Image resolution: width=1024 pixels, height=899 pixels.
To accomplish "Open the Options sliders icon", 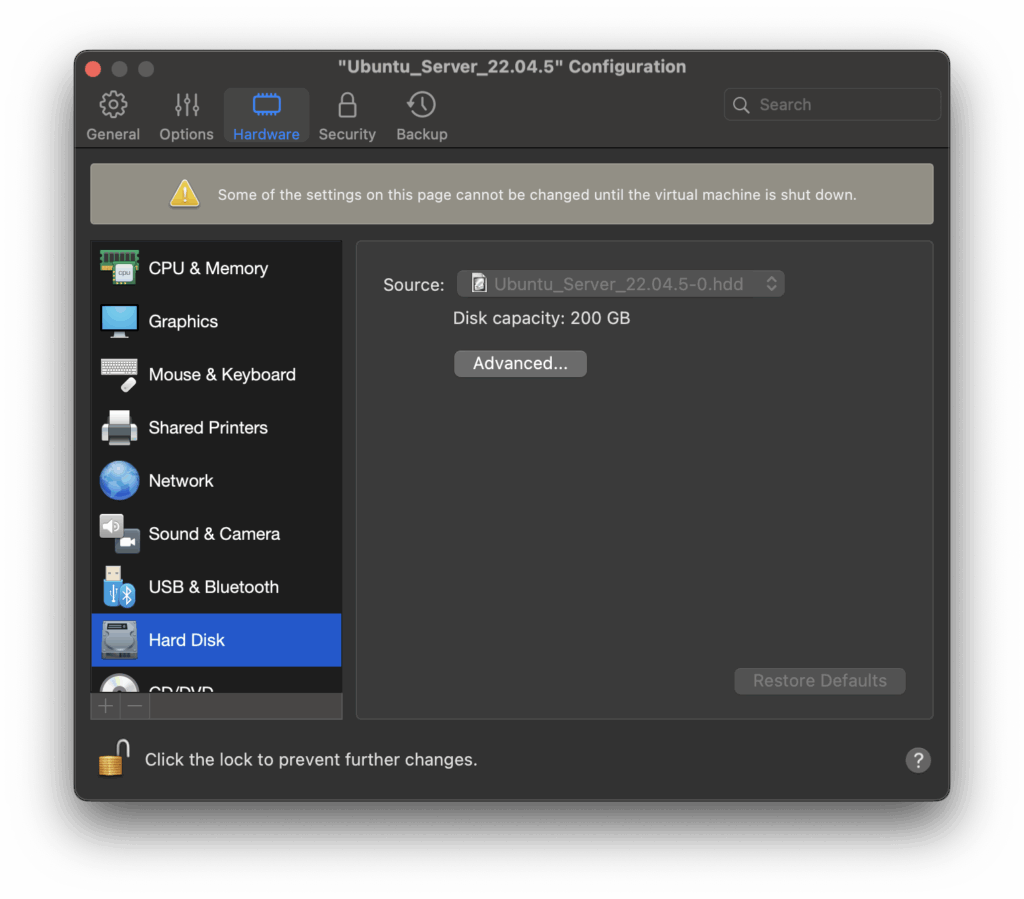I will coord(187,104).
